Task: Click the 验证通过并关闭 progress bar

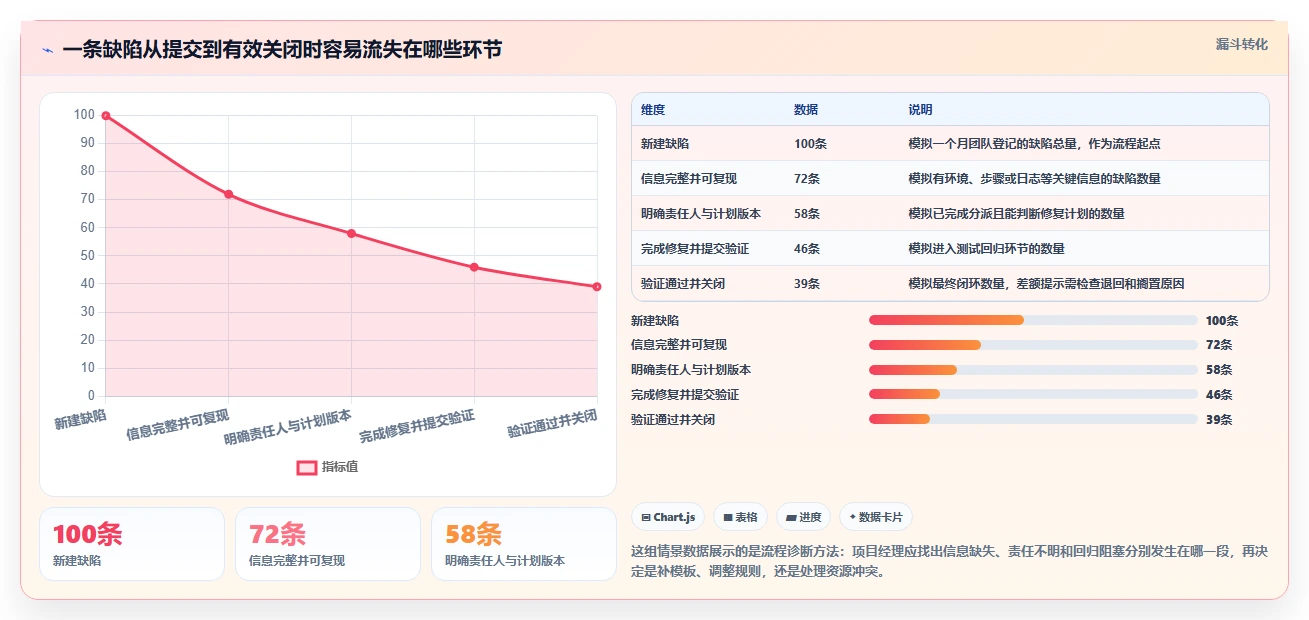Action: 1033,420
